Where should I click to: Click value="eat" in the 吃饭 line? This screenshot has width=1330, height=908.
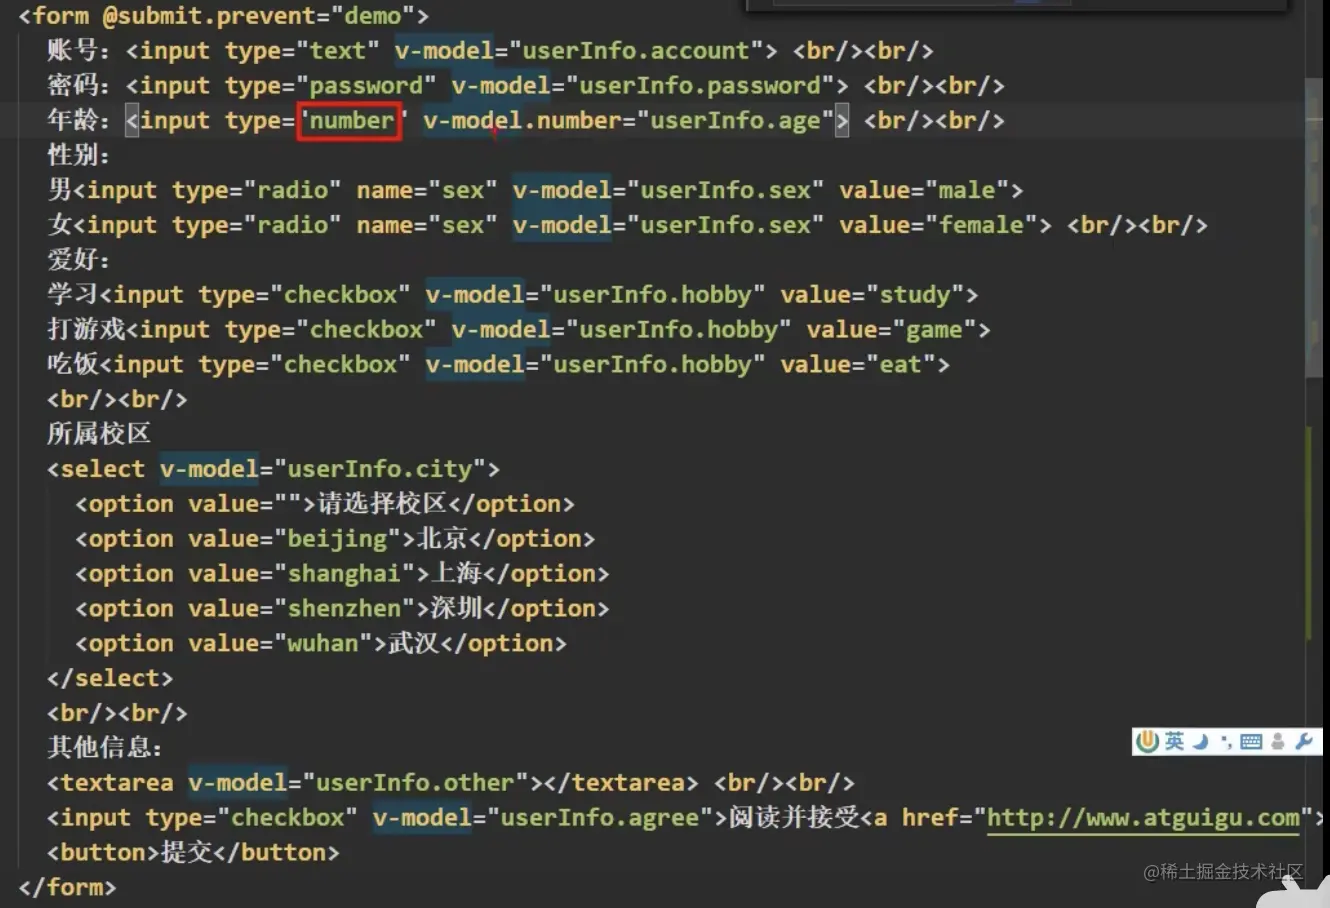pyautogui.click(x=858, y=365)
